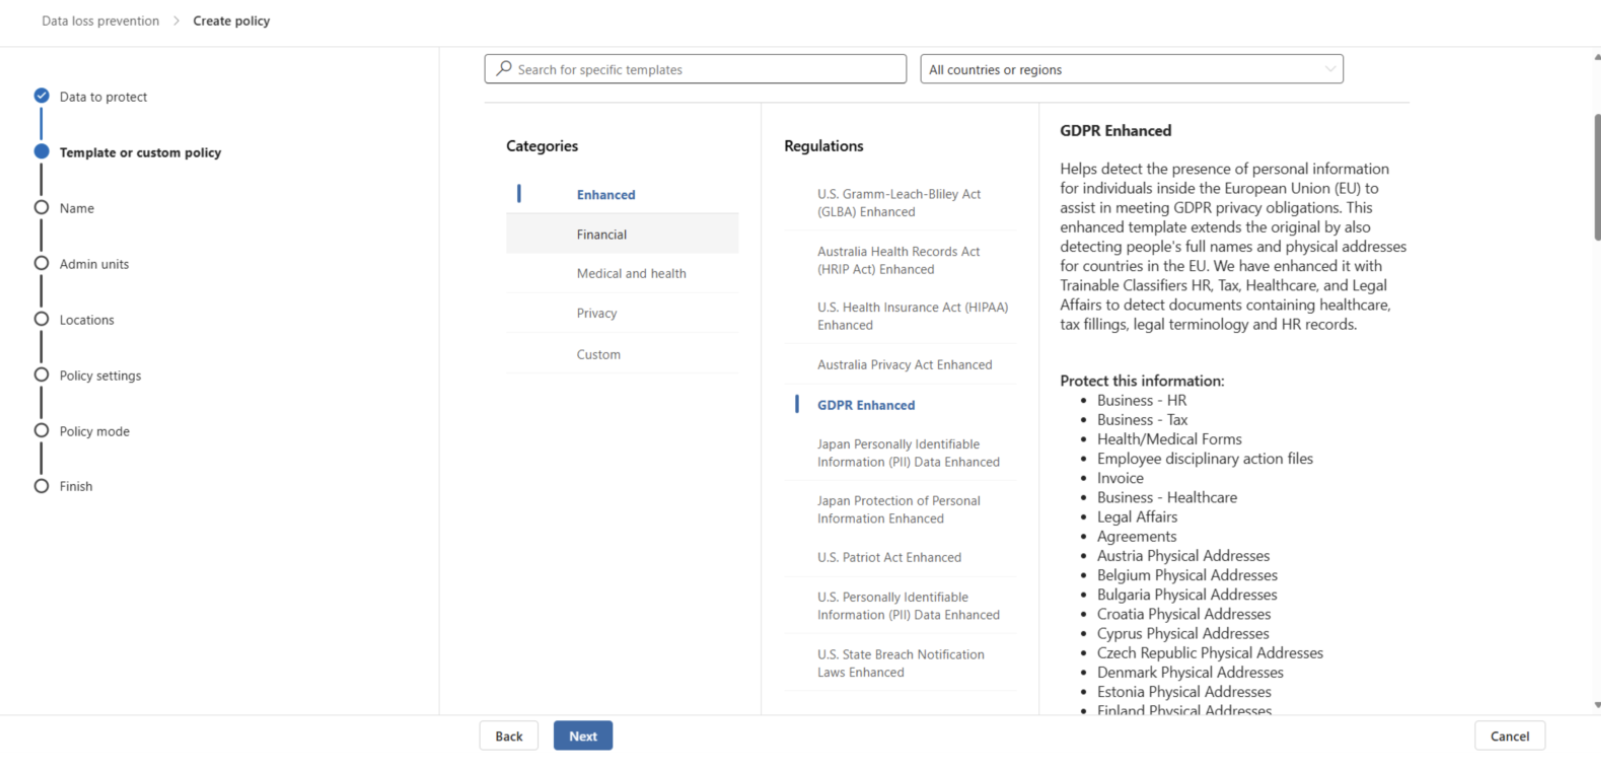This screenshot has width=1601, height=760.
Task: Click the Policy mode step circle
Action: click(41, 430)
